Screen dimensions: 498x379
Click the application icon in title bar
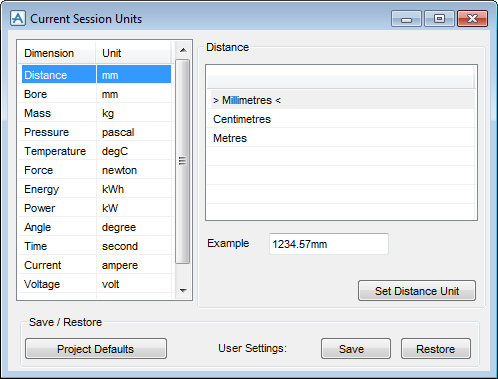click(17, 18)
